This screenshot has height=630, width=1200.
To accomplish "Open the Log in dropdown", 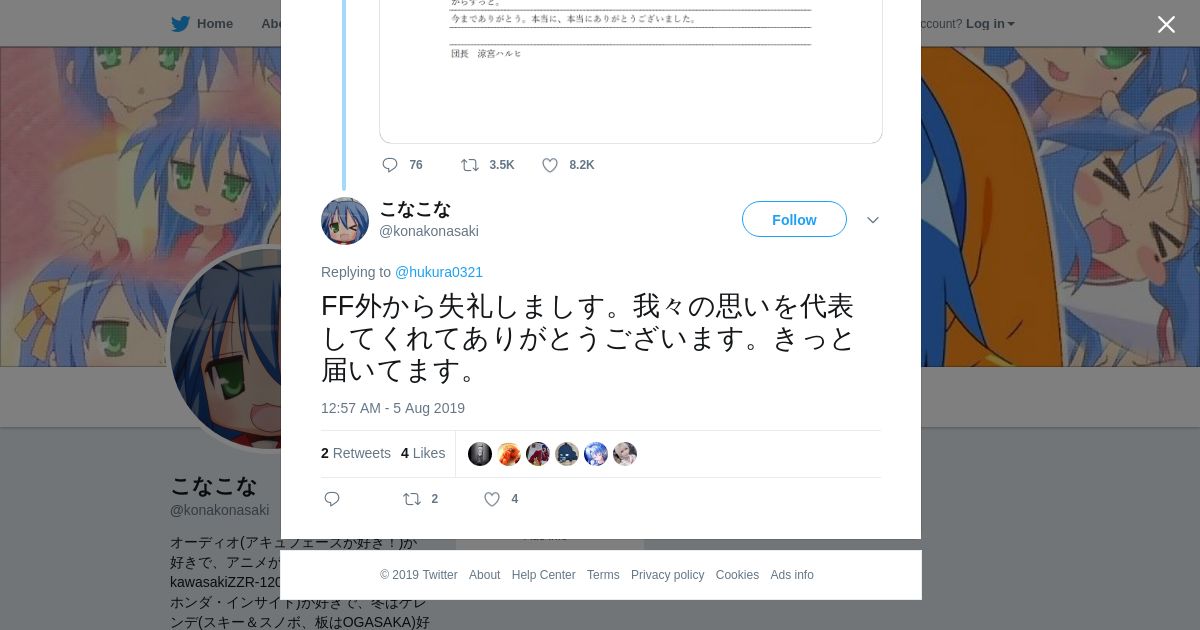I will point(990,24).
